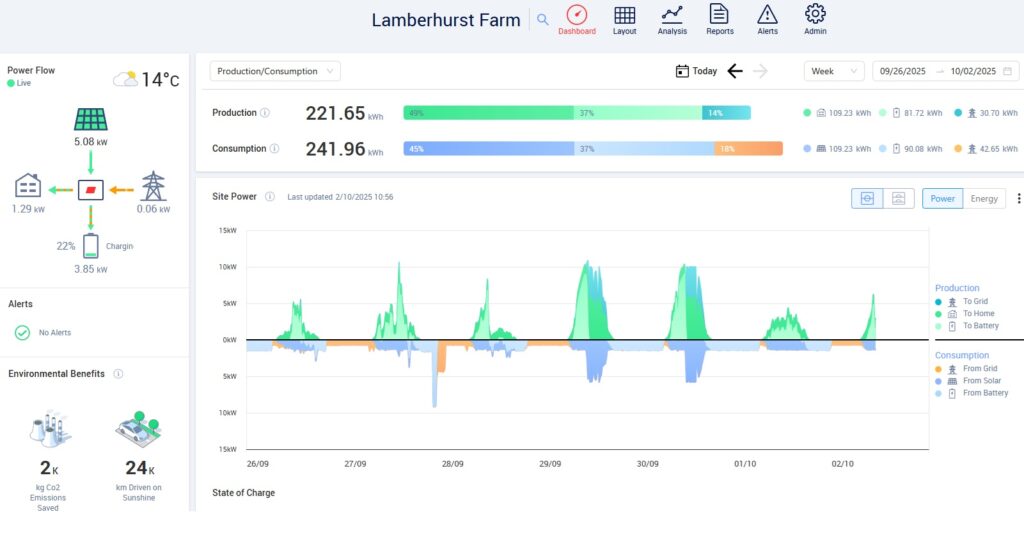Expand the Production/Consumption dropdown
Screen dimensions: 1024x560
pyautogui.click(x=275, y=71)
